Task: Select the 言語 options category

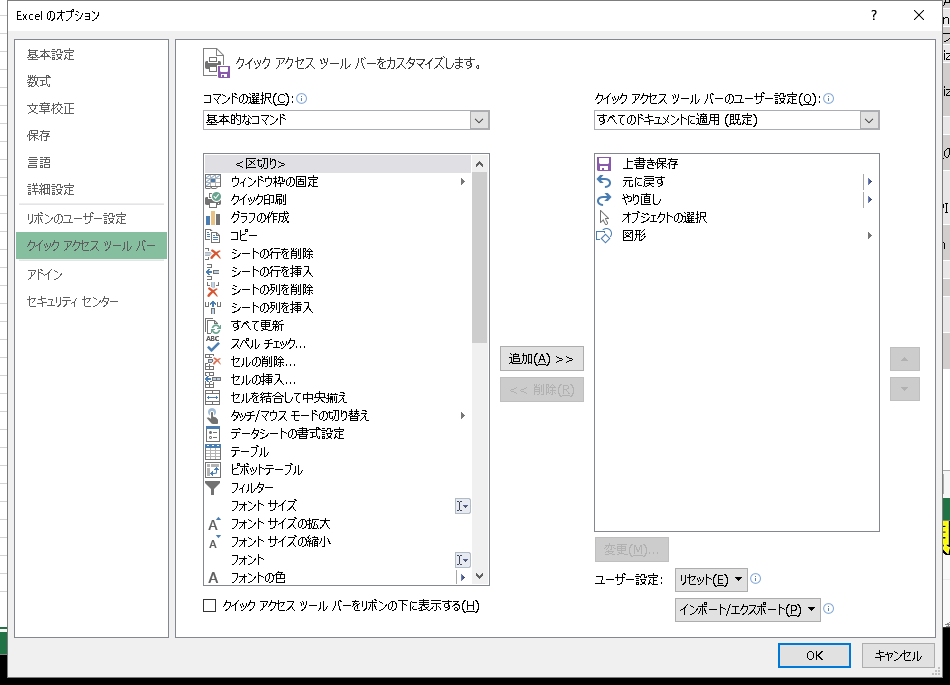Action: (91, 162)
